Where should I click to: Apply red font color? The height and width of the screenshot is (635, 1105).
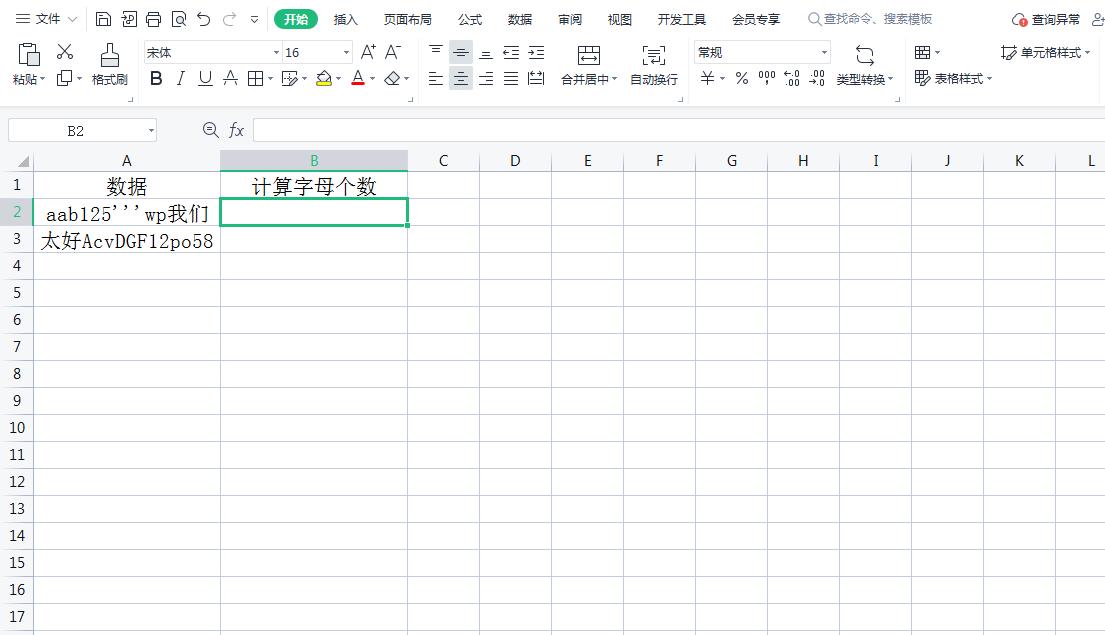358,78
